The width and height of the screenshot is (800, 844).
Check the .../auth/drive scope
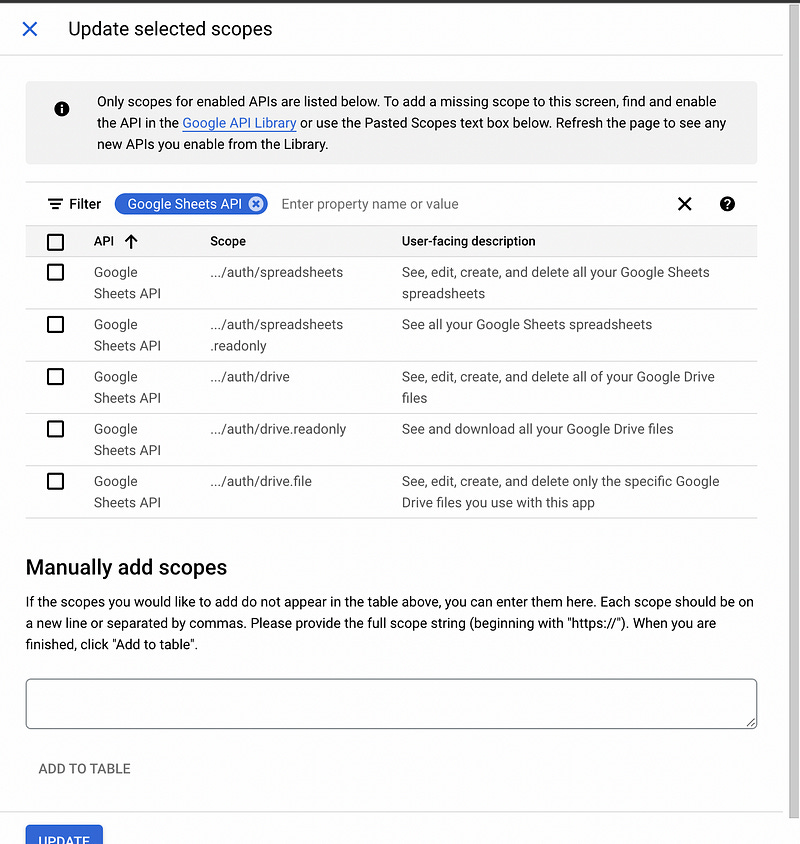55,377
